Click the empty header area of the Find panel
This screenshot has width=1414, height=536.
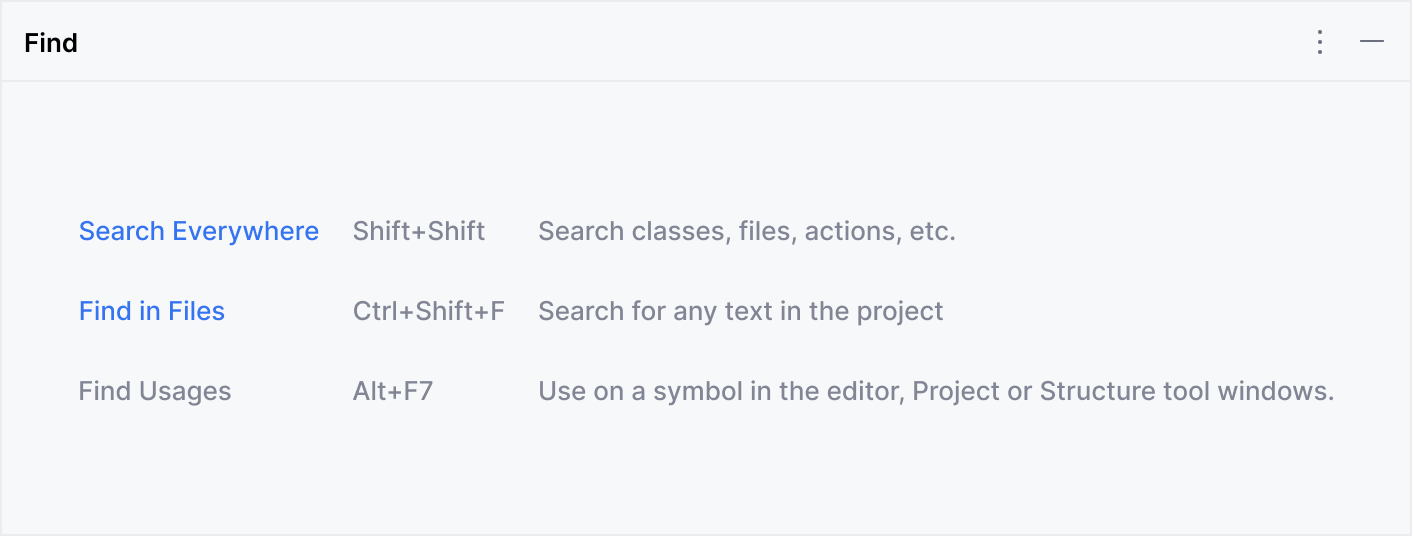pyautogui.click(x=700, y=42)
